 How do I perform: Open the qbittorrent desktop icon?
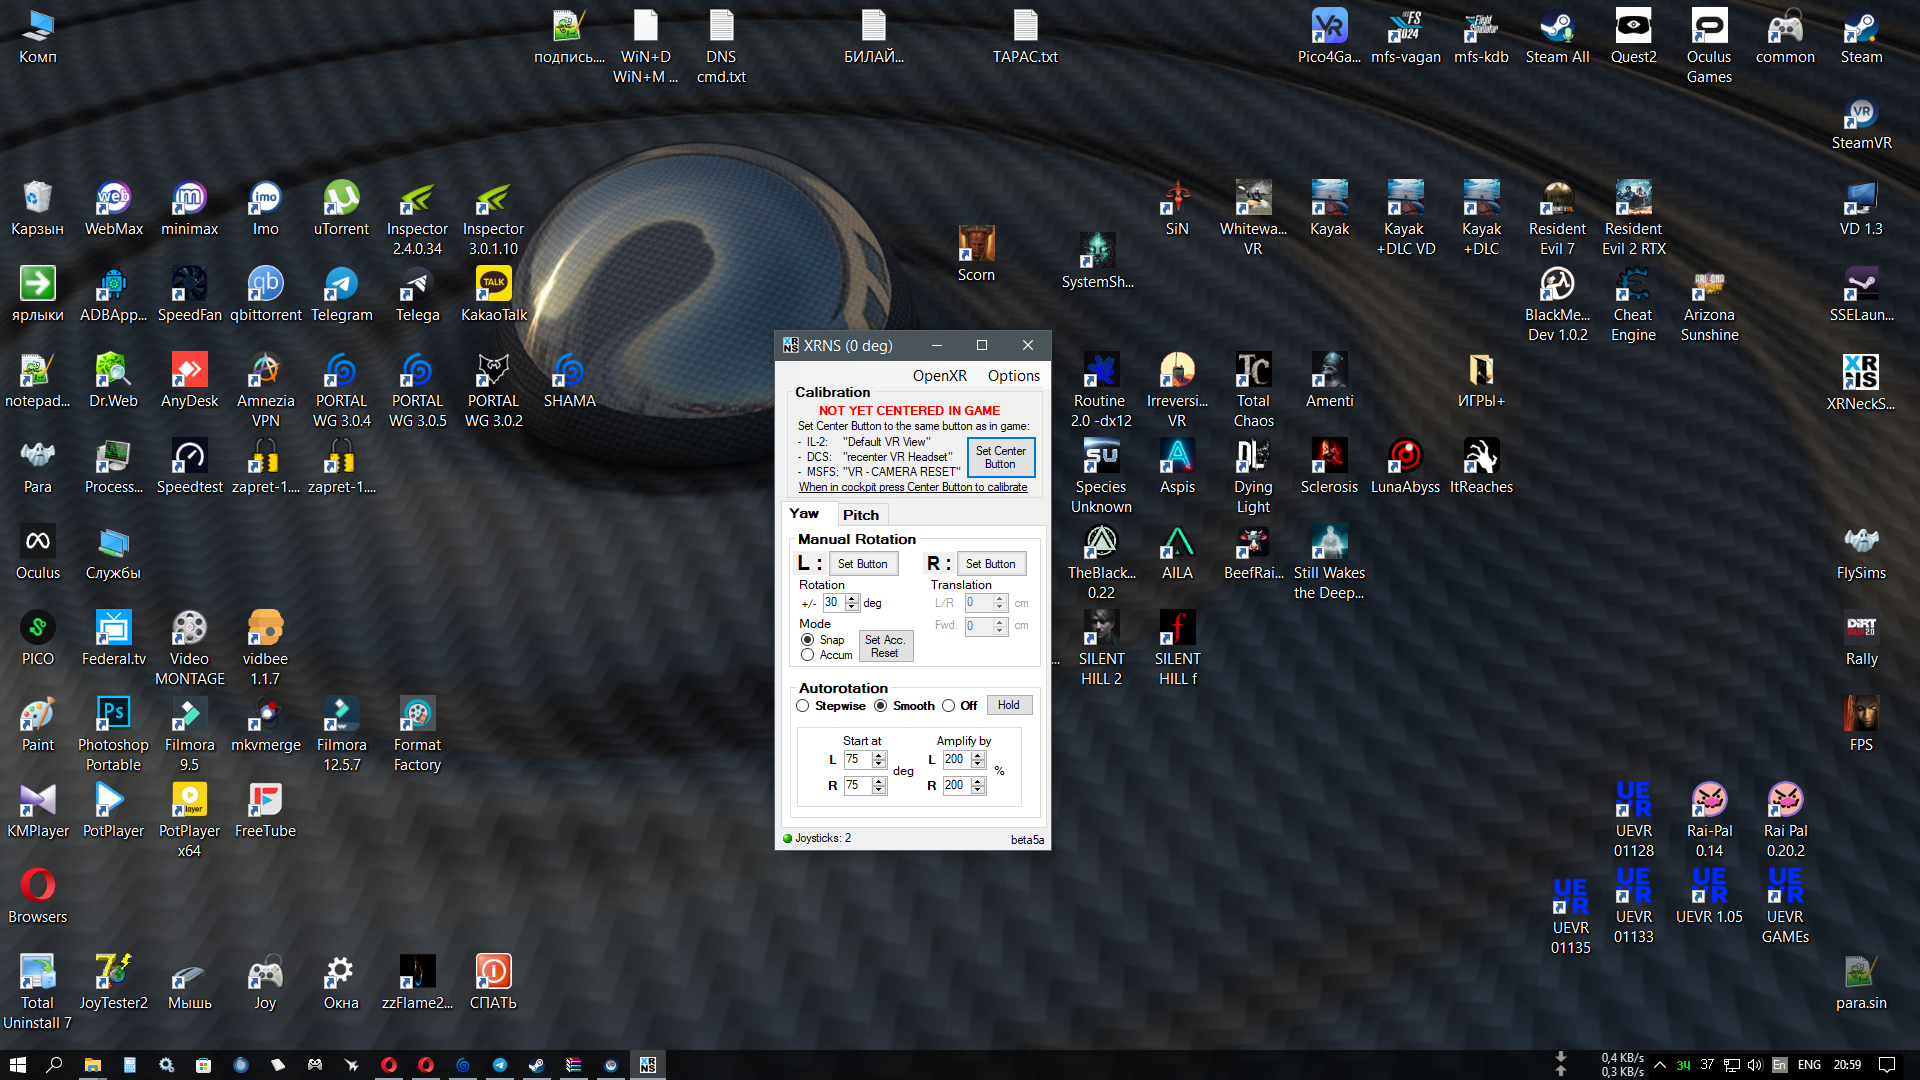pyautogui.click(x=265, y=295)
